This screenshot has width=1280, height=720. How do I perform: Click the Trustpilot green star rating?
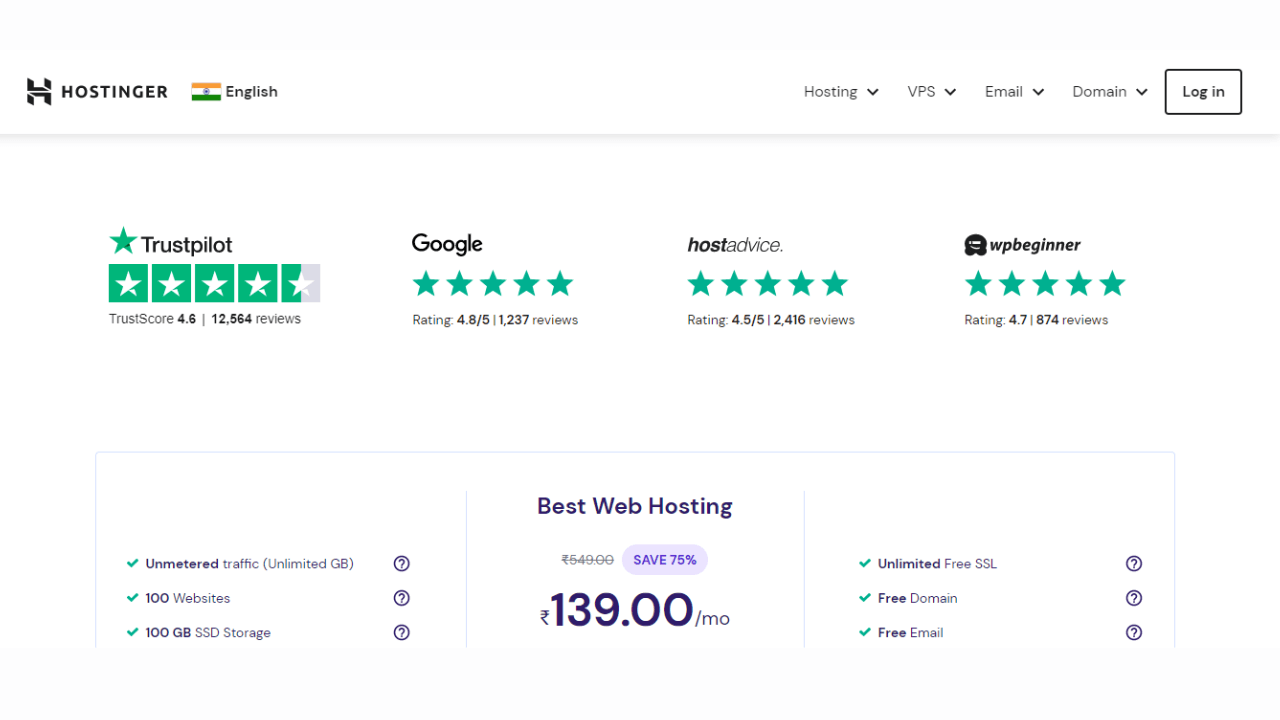214,283
